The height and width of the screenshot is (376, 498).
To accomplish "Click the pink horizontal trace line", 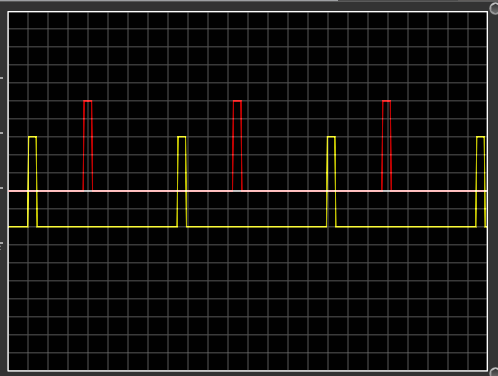I will (248, 191).
